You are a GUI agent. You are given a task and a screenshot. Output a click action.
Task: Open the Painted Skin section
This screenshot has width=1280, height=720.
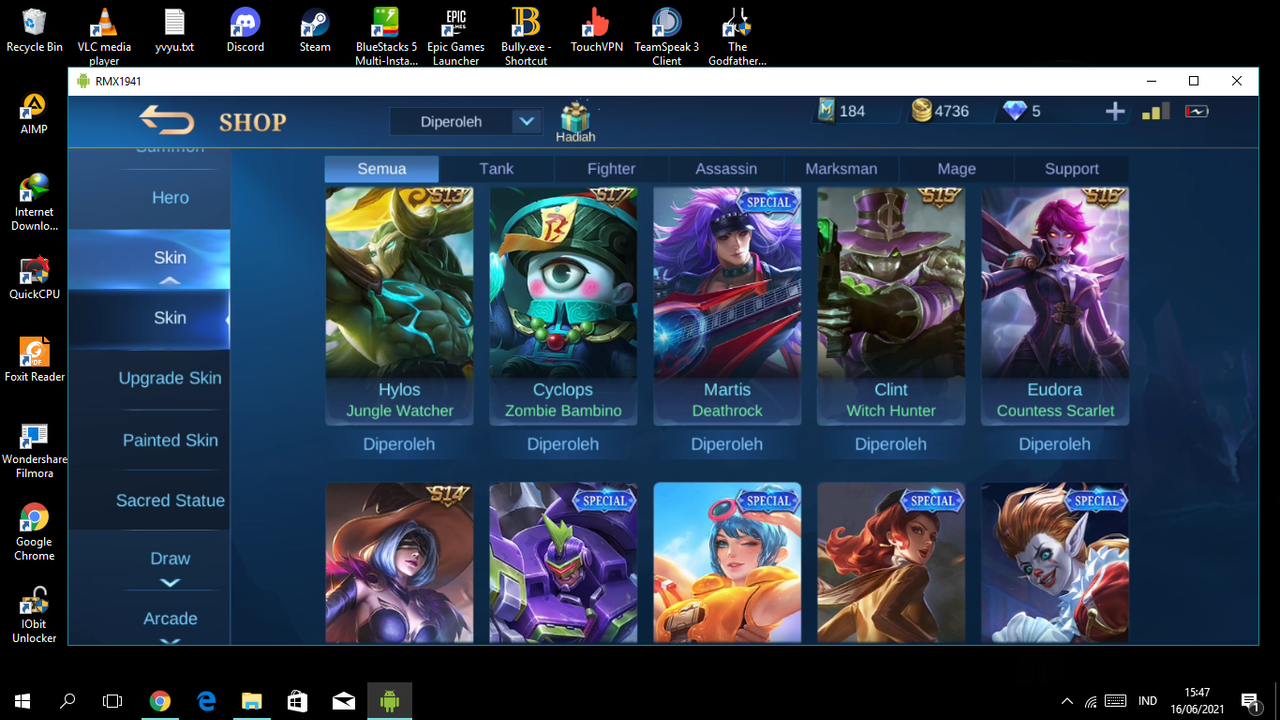click(149, 440)
